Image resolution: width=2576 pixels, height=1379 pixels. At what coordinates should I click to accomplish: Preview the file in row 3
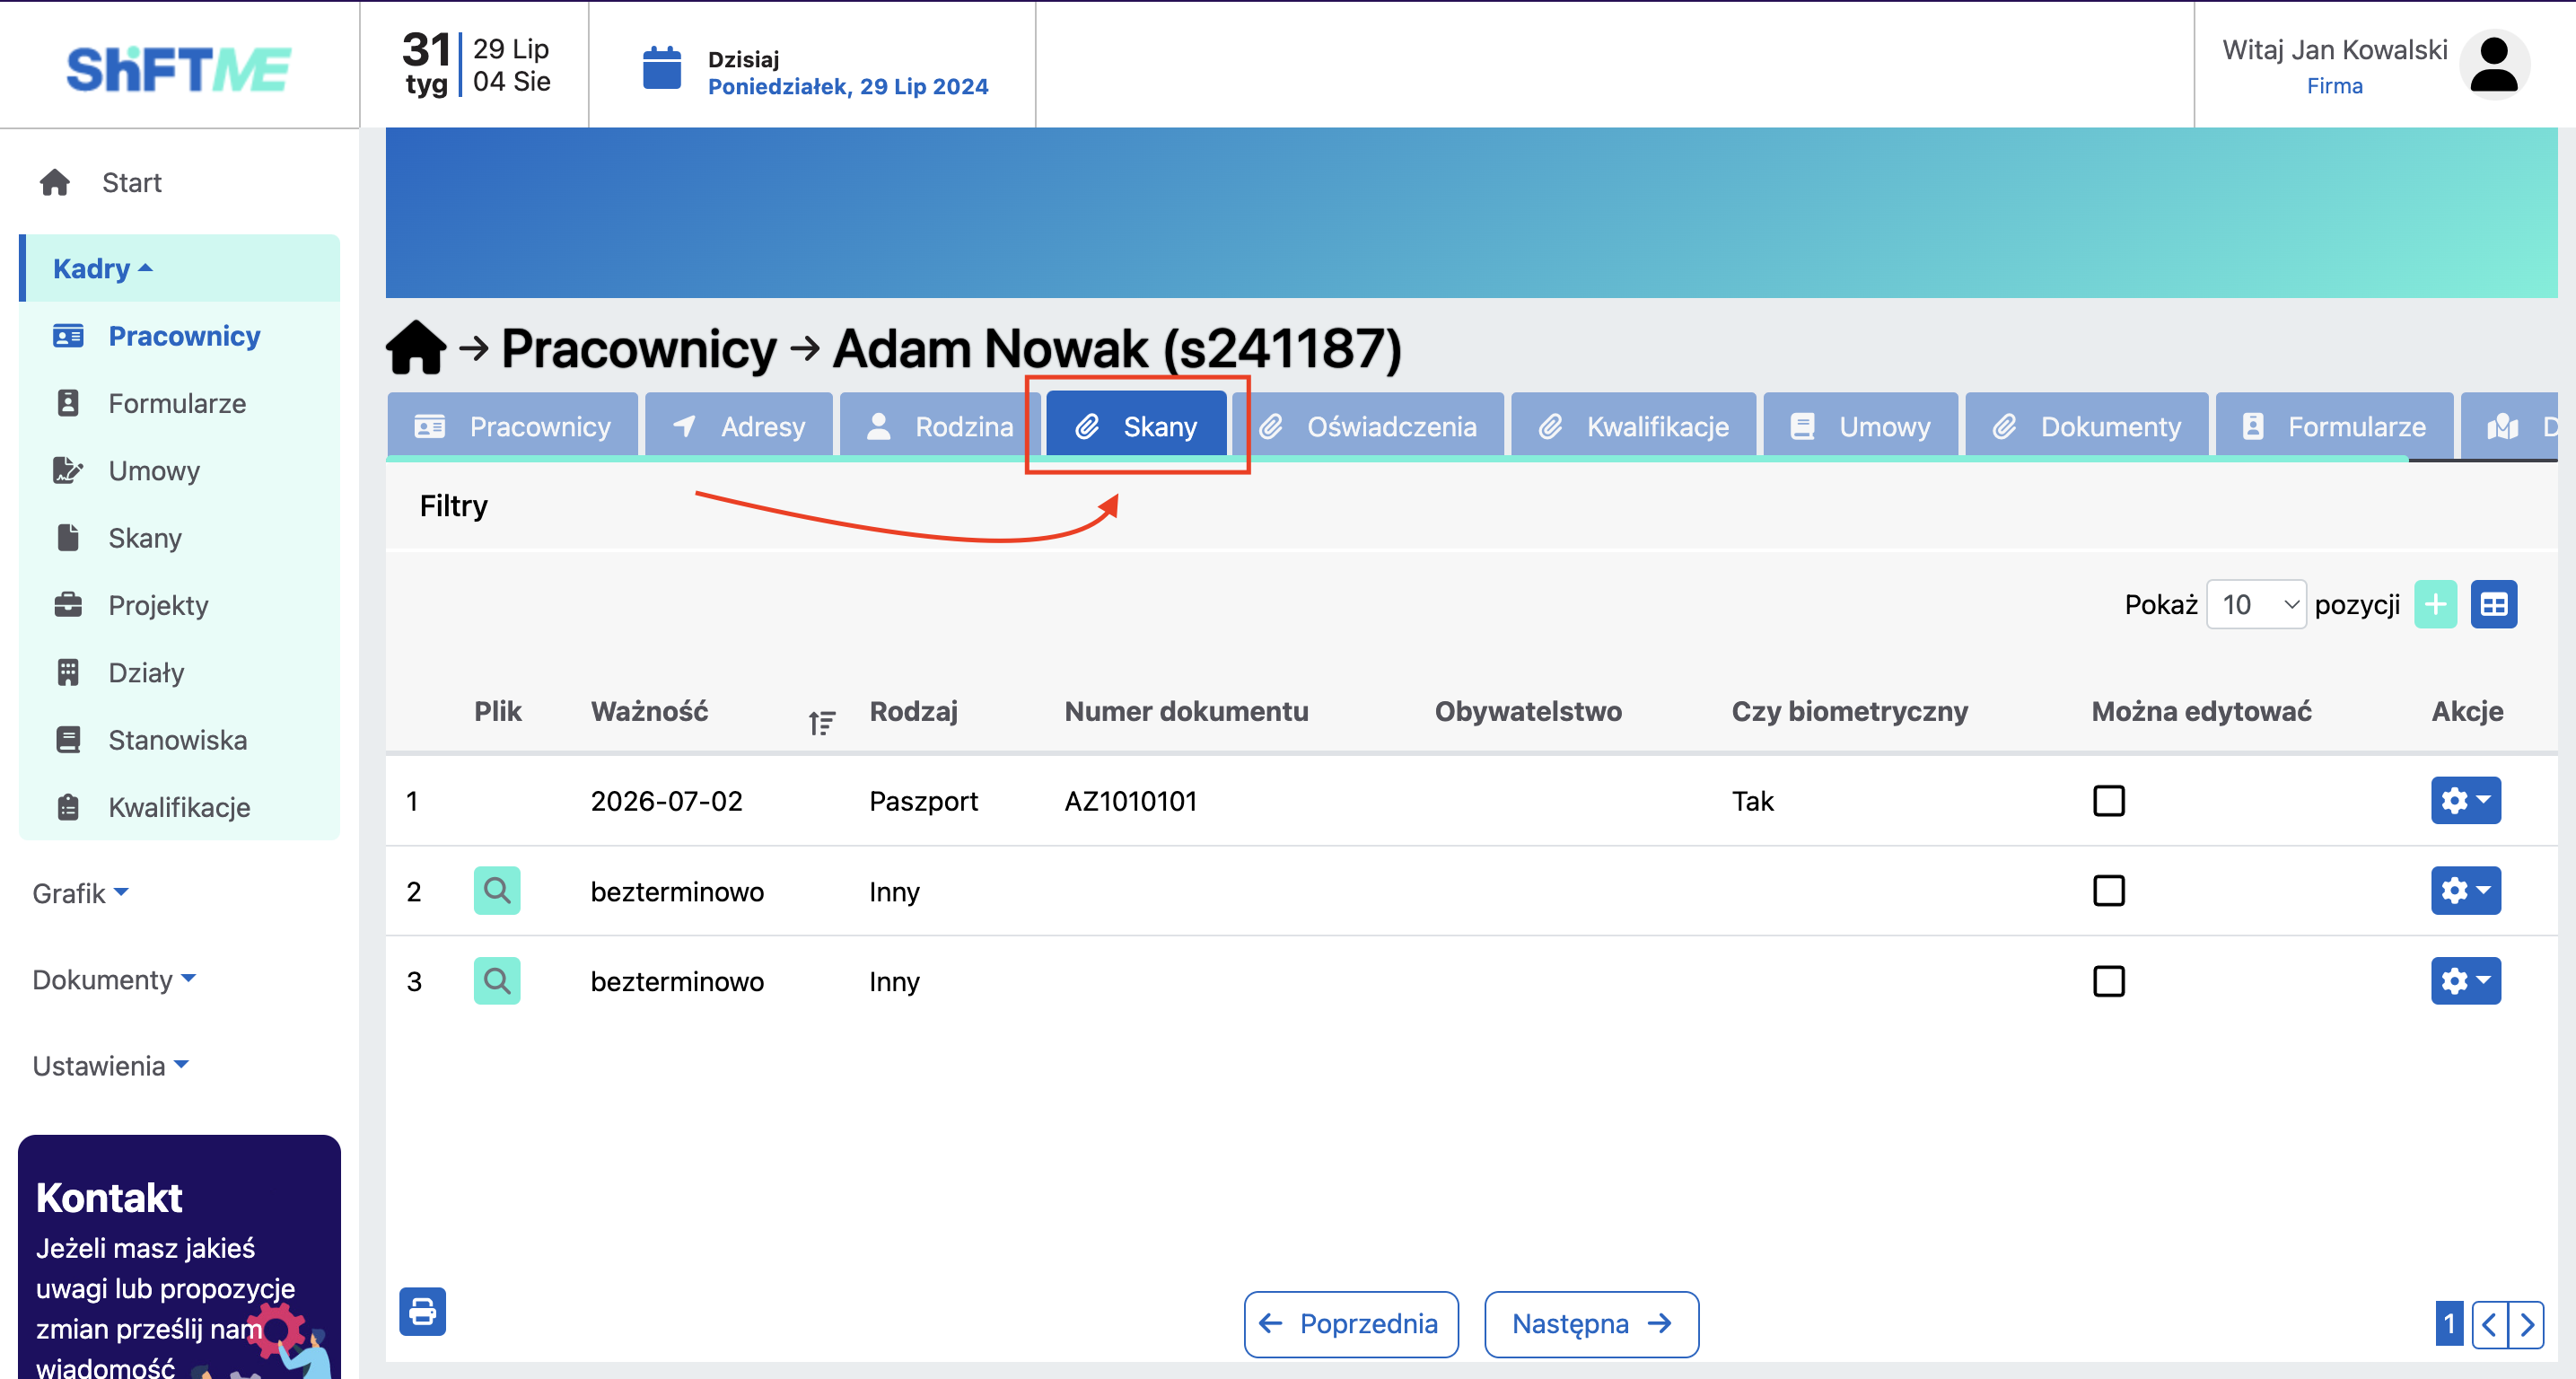[x=497, y=981]
